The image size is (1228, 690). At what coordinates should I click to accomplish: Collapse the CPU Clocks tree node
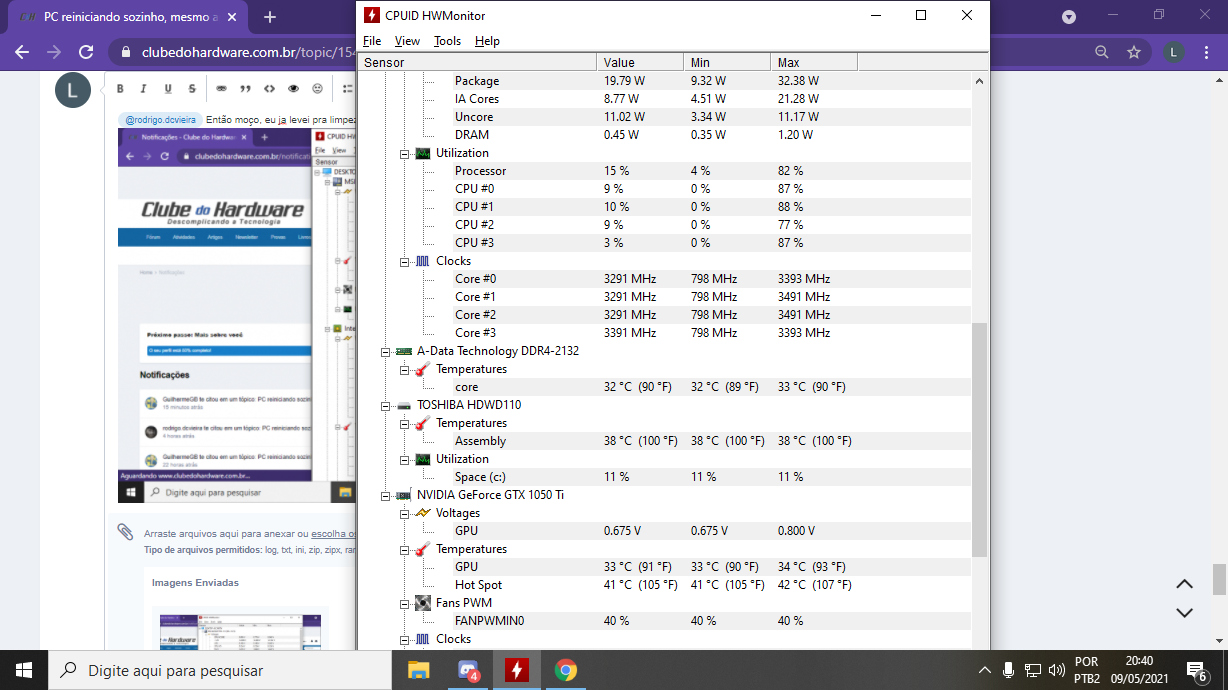point(405,261)
